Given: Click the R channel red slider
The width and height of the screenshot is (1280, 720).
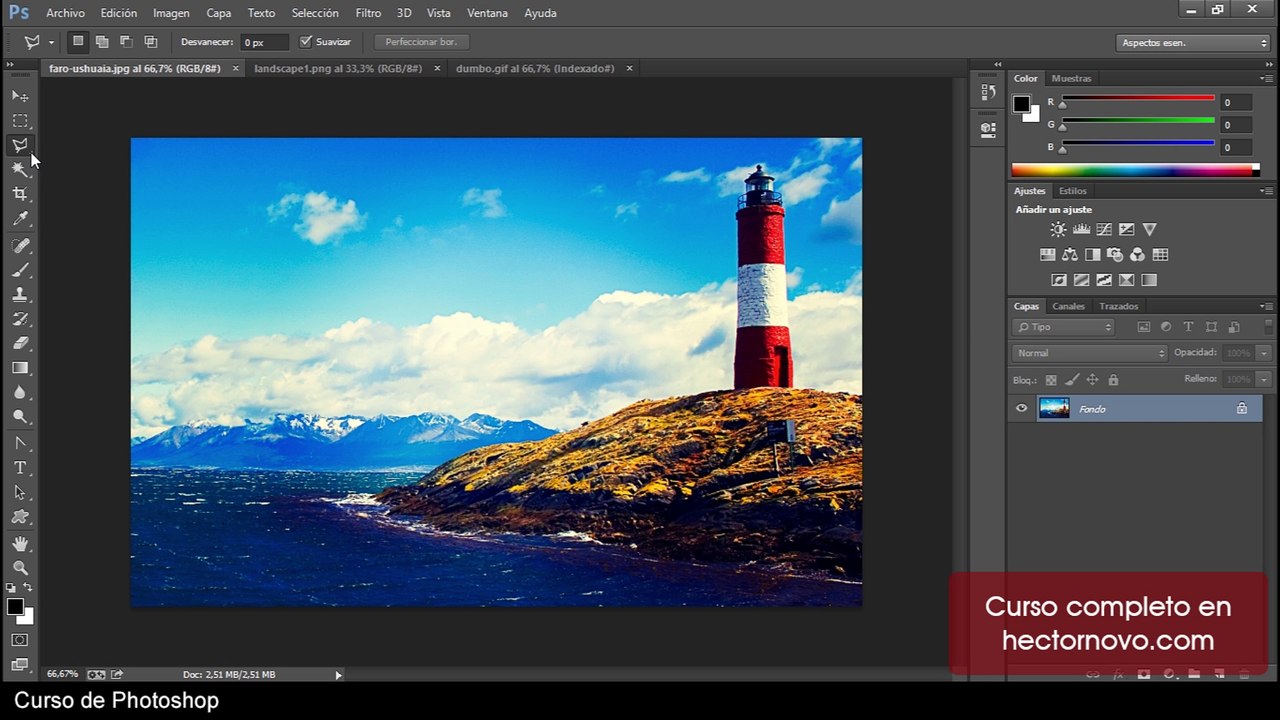Looking at the screenshot, I should tap(1138, 98).
